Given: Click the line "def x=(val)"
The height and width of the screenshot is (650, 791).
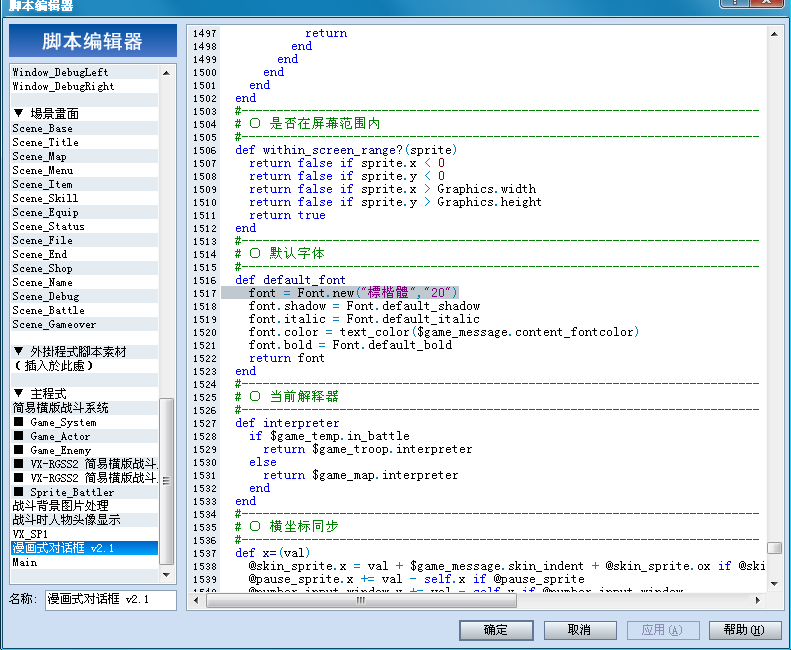Looking at the screenshot, I should [x=272, y=553].
